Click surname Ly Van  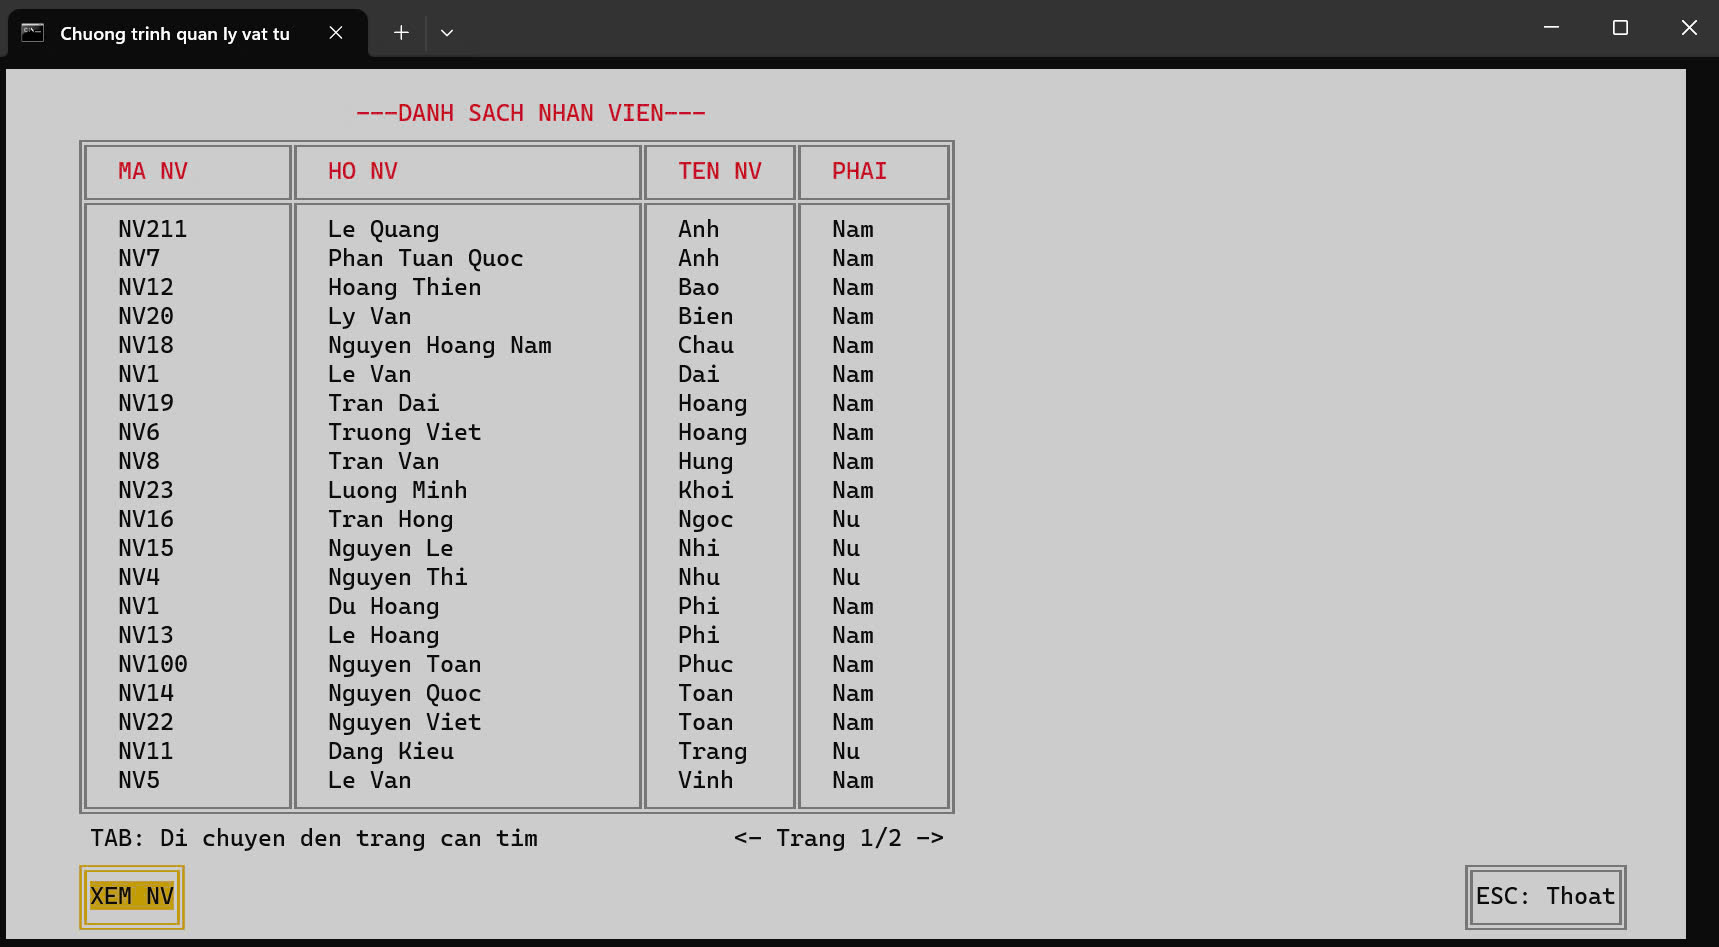pyautogui.click(x=370, y=317)
